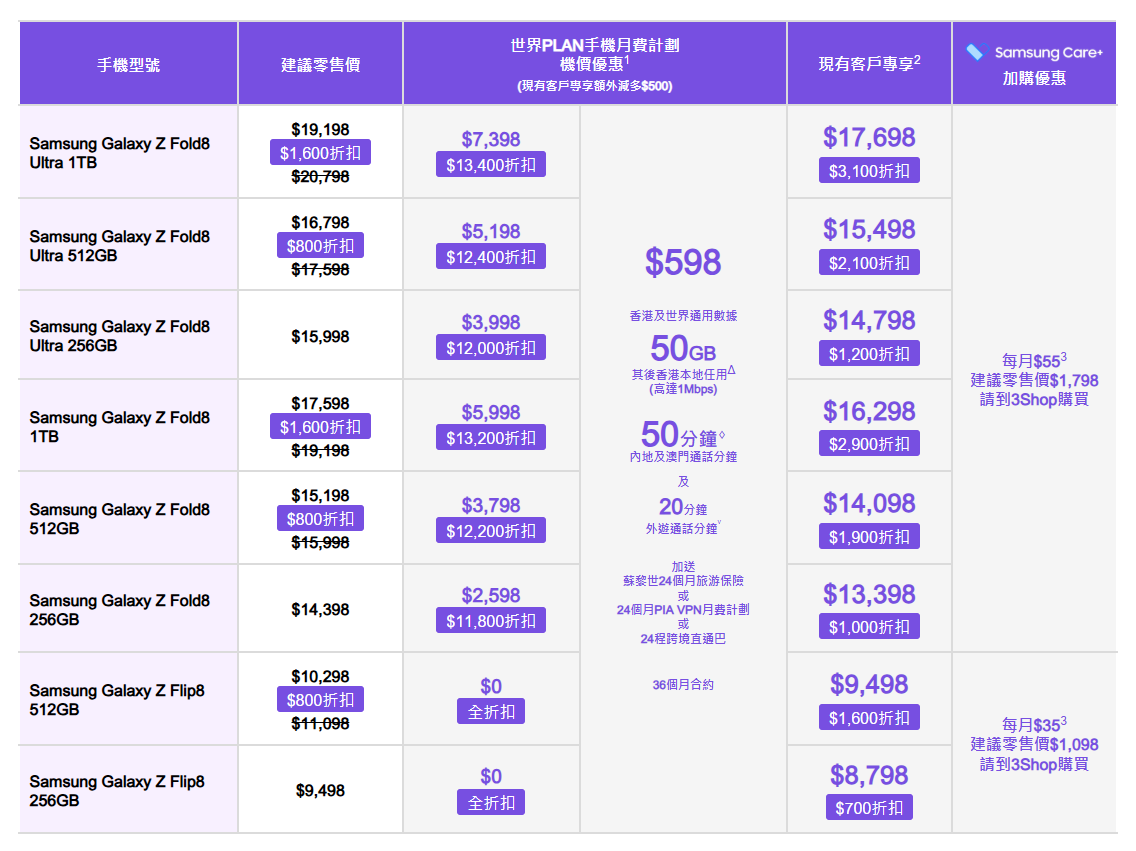1136x851 pixels.
Task: Select the $12,000折扣 badge under $3,998
Action: 490,348
